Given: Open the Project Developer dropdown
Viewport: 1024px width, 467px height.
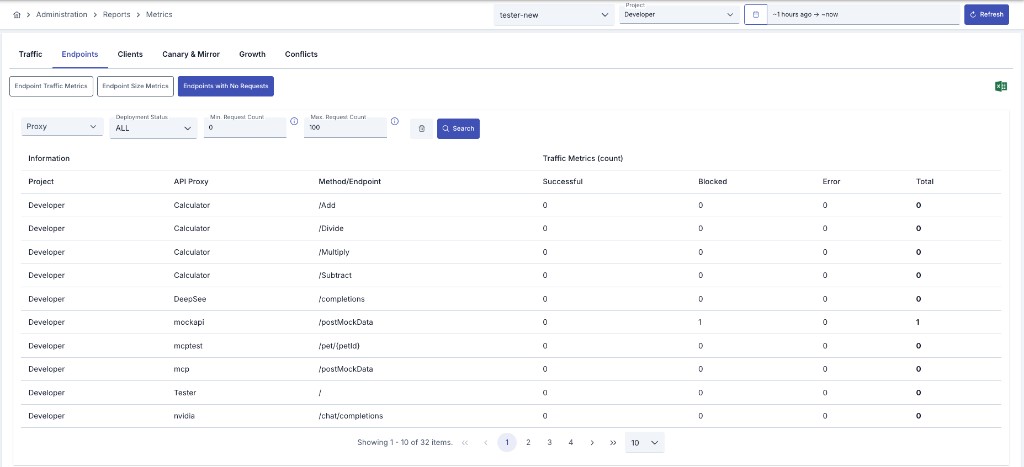Looking at the screenshot, I should (679, 14).
